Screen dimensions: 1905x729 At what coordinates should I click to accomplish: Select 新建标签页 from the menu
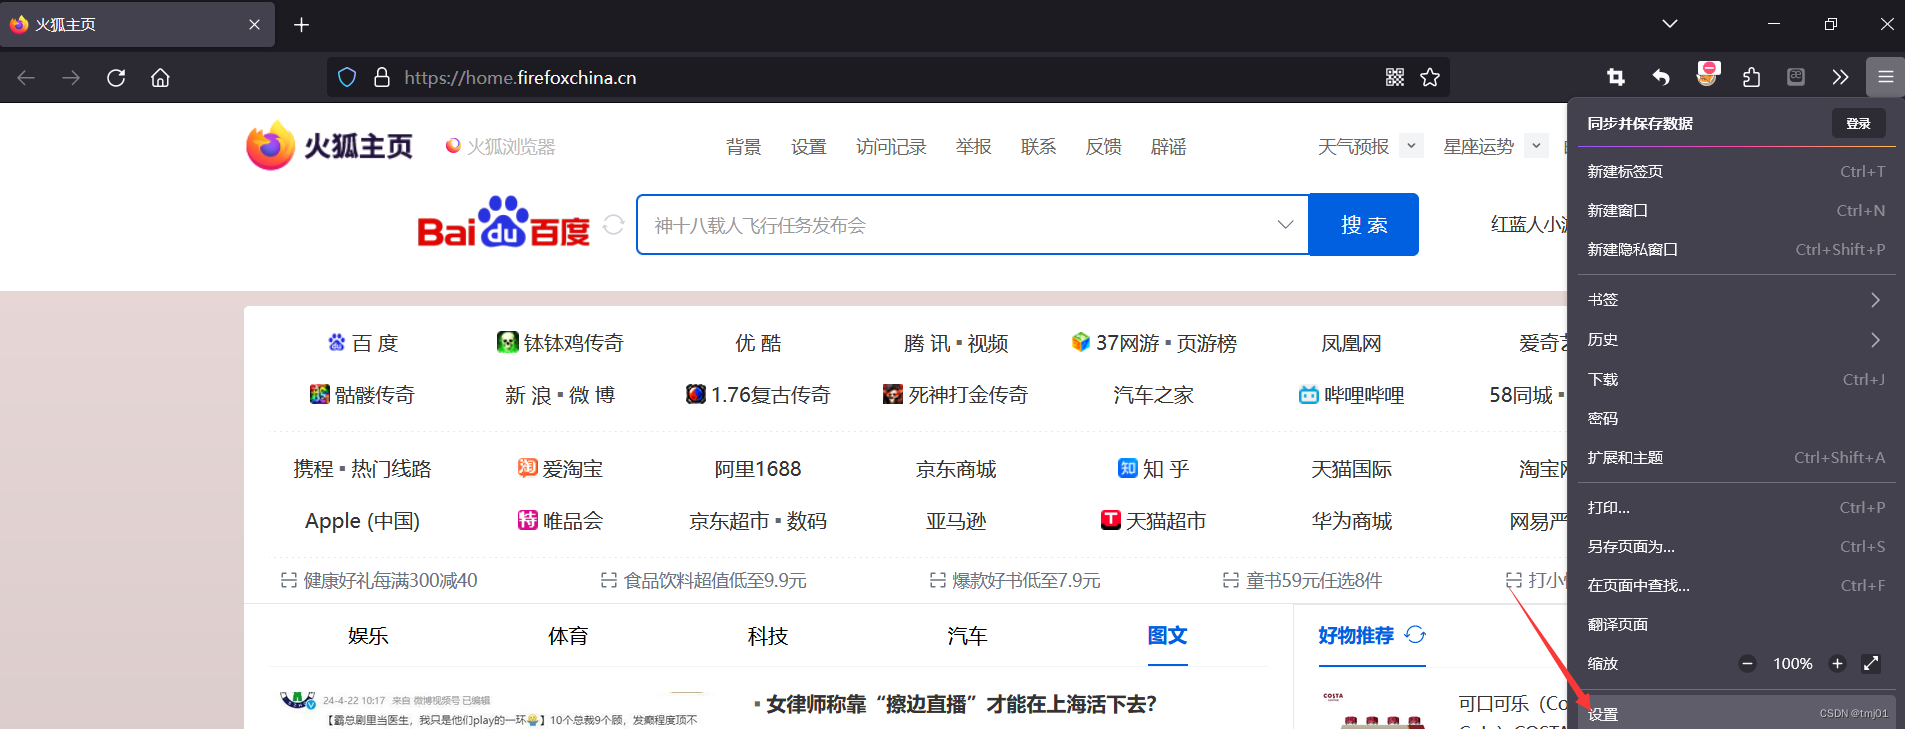(1737, 171)
